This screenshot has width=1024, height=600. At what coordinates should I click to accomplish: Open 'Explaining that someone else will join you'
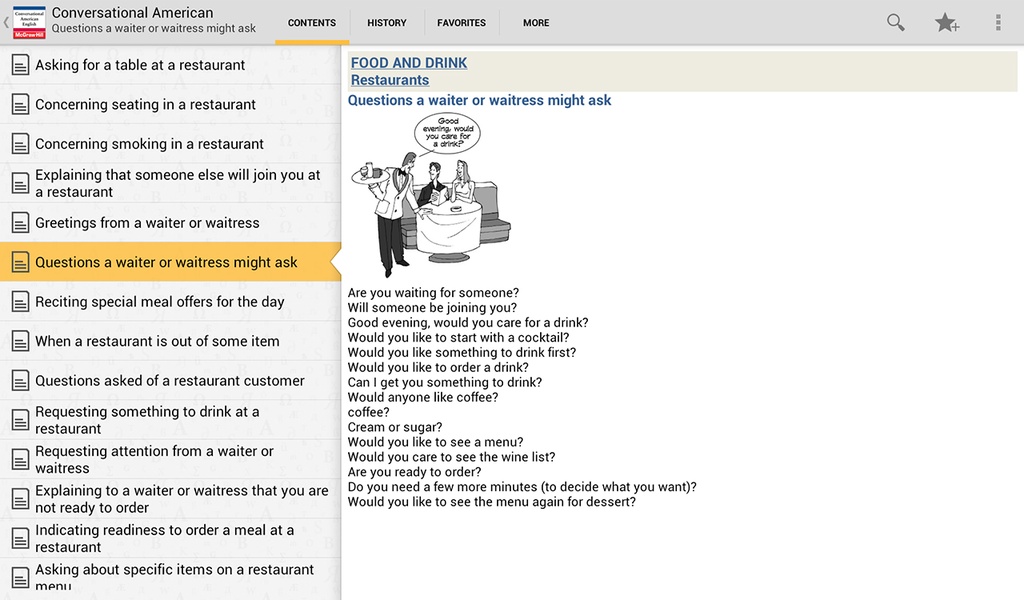pos(170,183)
